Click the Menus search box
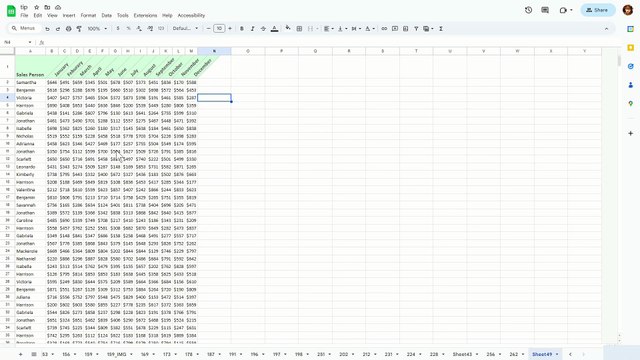This screenshot has height=360, width=640. pos(25,29)
